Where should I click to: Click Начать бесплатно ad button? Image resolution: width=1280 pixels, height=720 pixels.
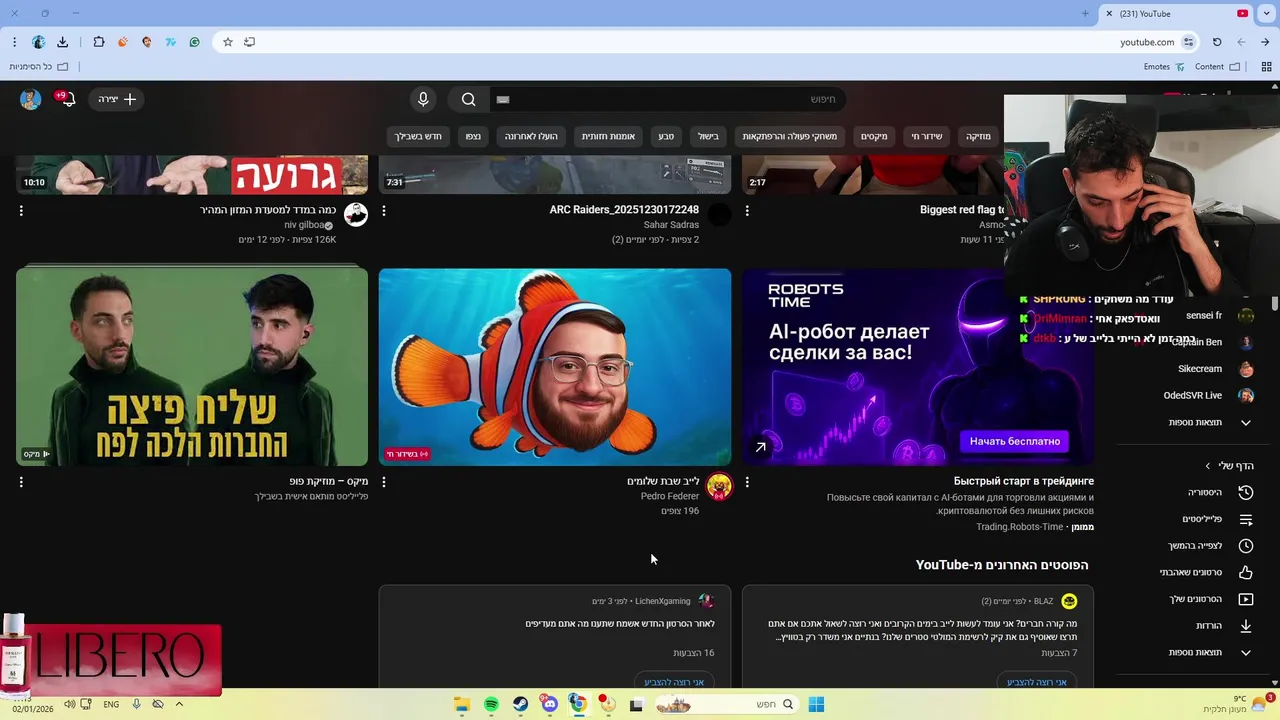(x=1014, y=441)
